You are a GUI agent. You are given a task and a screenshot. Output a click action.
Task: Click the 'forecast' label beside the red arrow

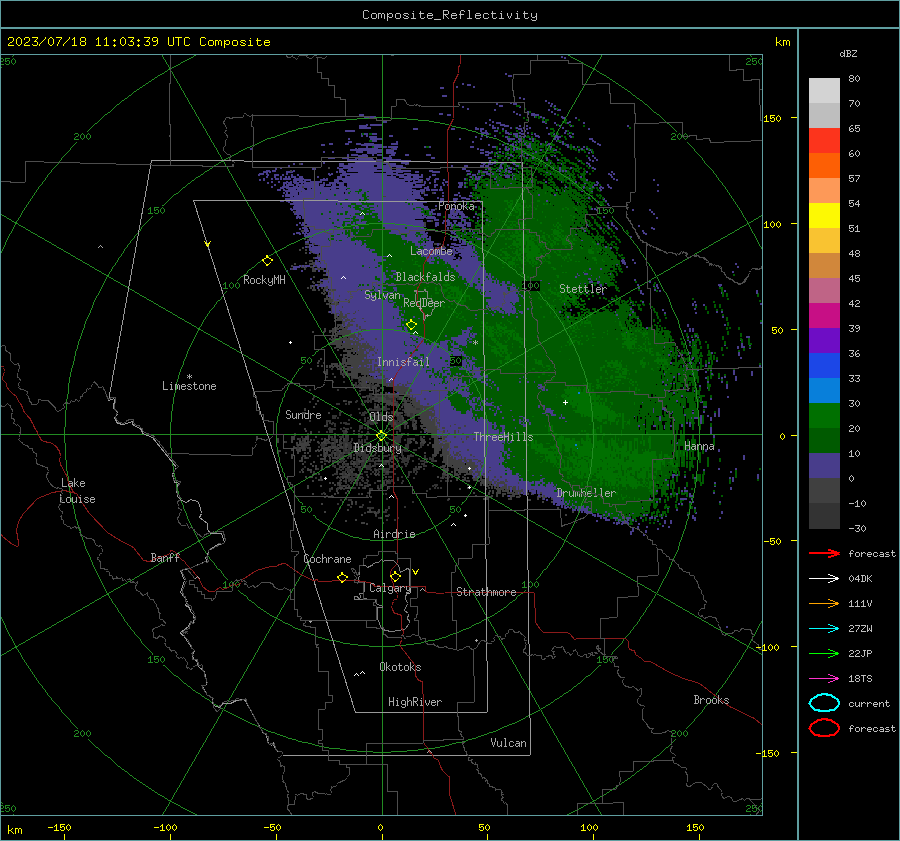pyautogui.click(x=871, y=554)
